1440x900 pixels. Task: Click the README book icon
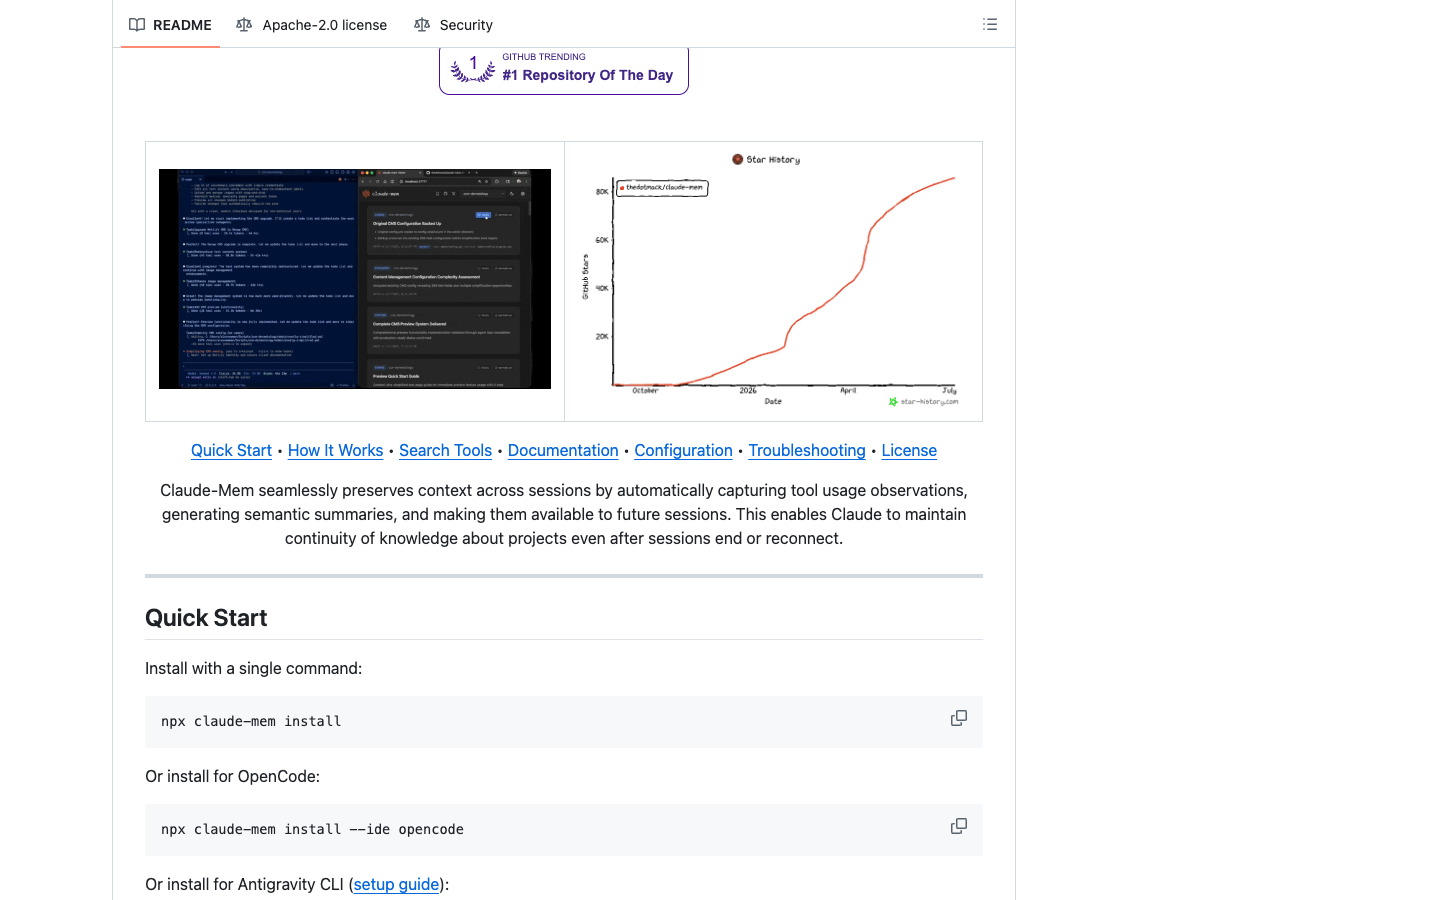(137, 25)
